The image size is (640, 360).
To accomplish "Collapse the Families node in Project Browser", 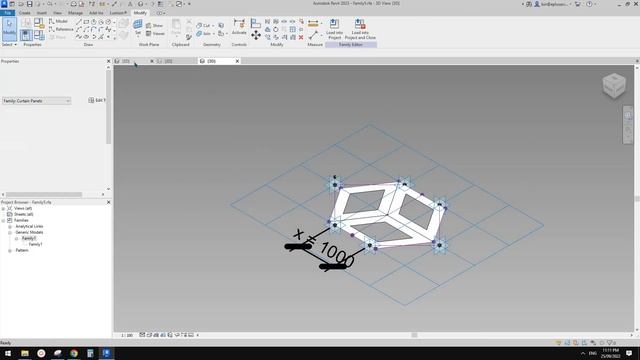I will click(x=3, y=220).
